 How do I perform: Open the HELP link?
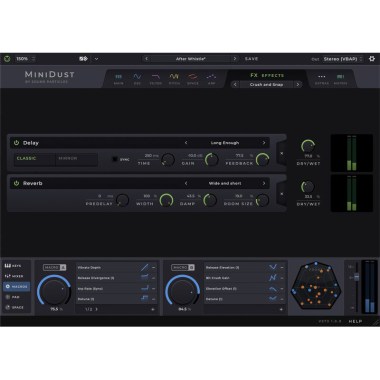(x=355, y=321)
